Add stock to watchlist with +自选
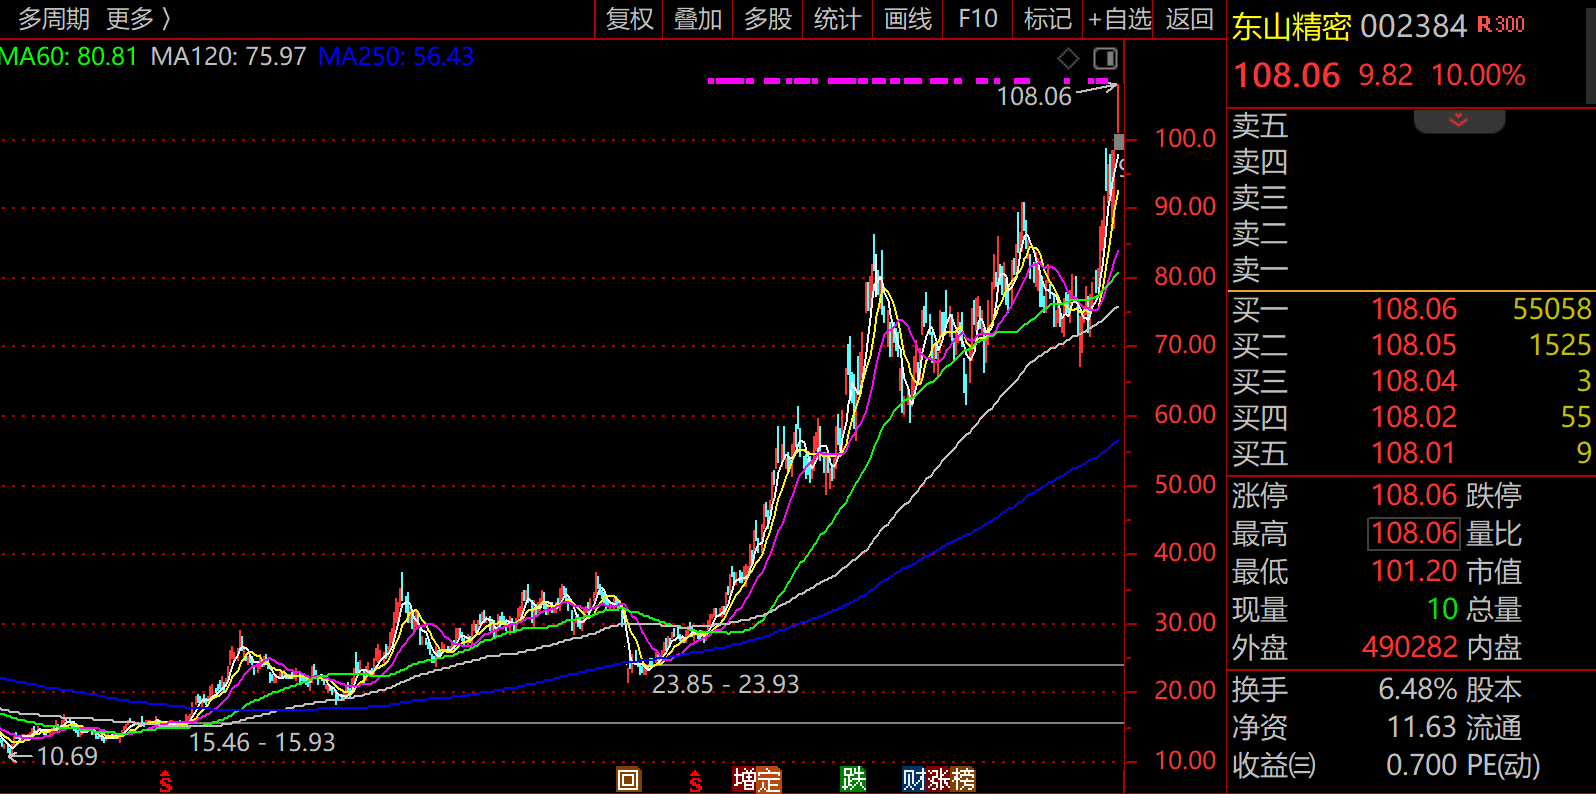 tap(1120, 19)
